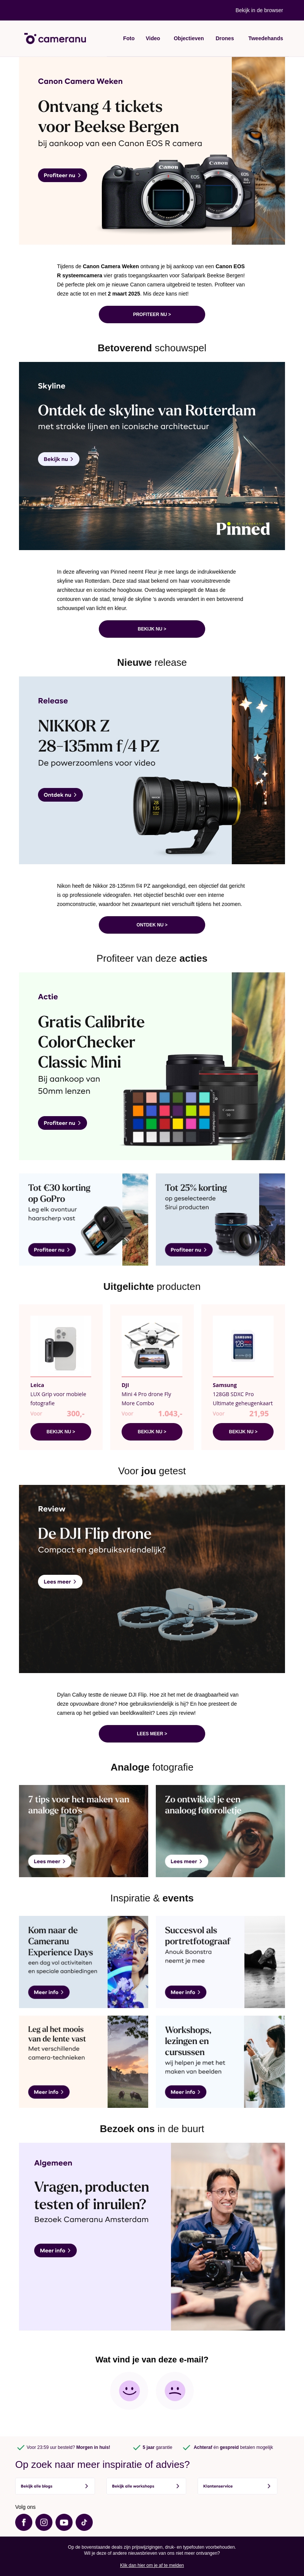Image resolution: width=304 pixels, height=2576 pixels.
Task: Open the Foto menu item
Action: pyautogui.click(x=129, y=38)
